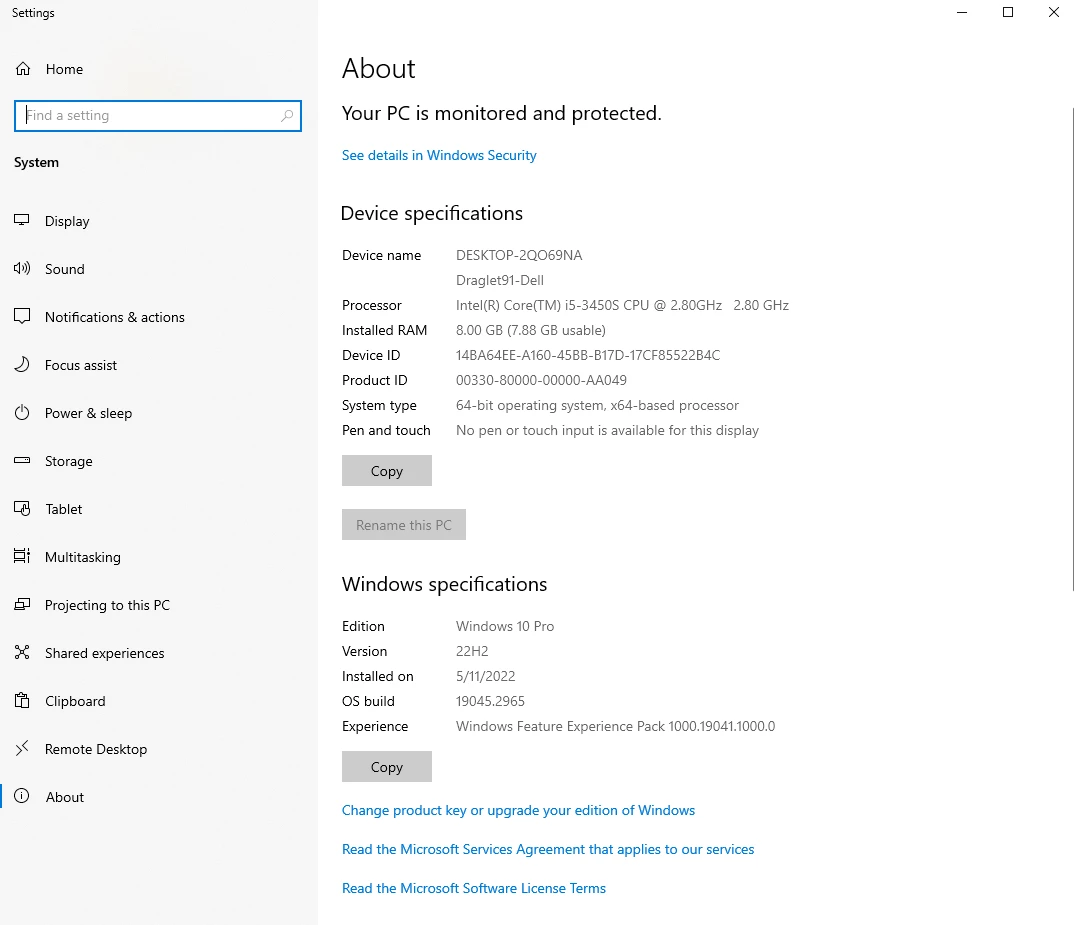Click the vertical scrollbar on right edge

[x=1072, y=349]
